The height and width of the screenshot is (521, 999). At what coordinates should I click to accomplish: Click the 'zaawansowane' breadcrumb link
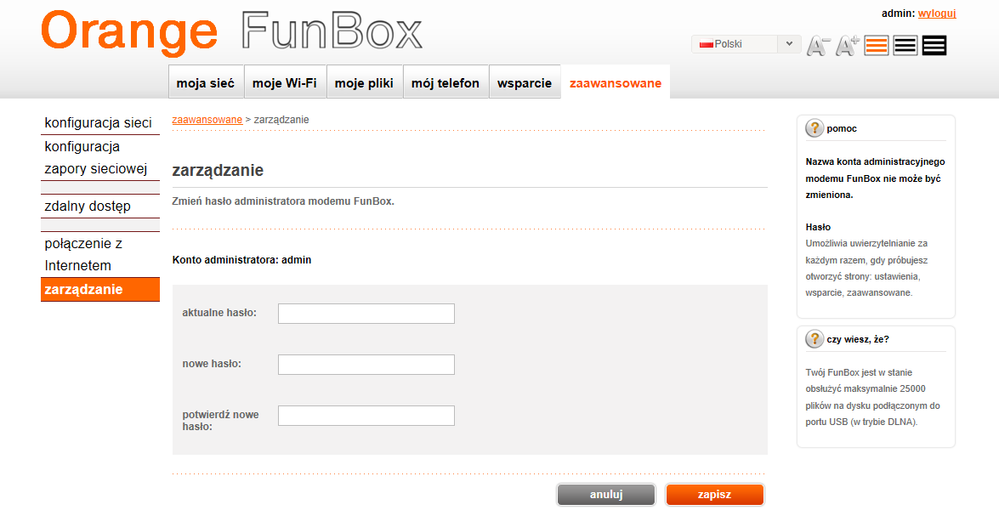[207, 119]
